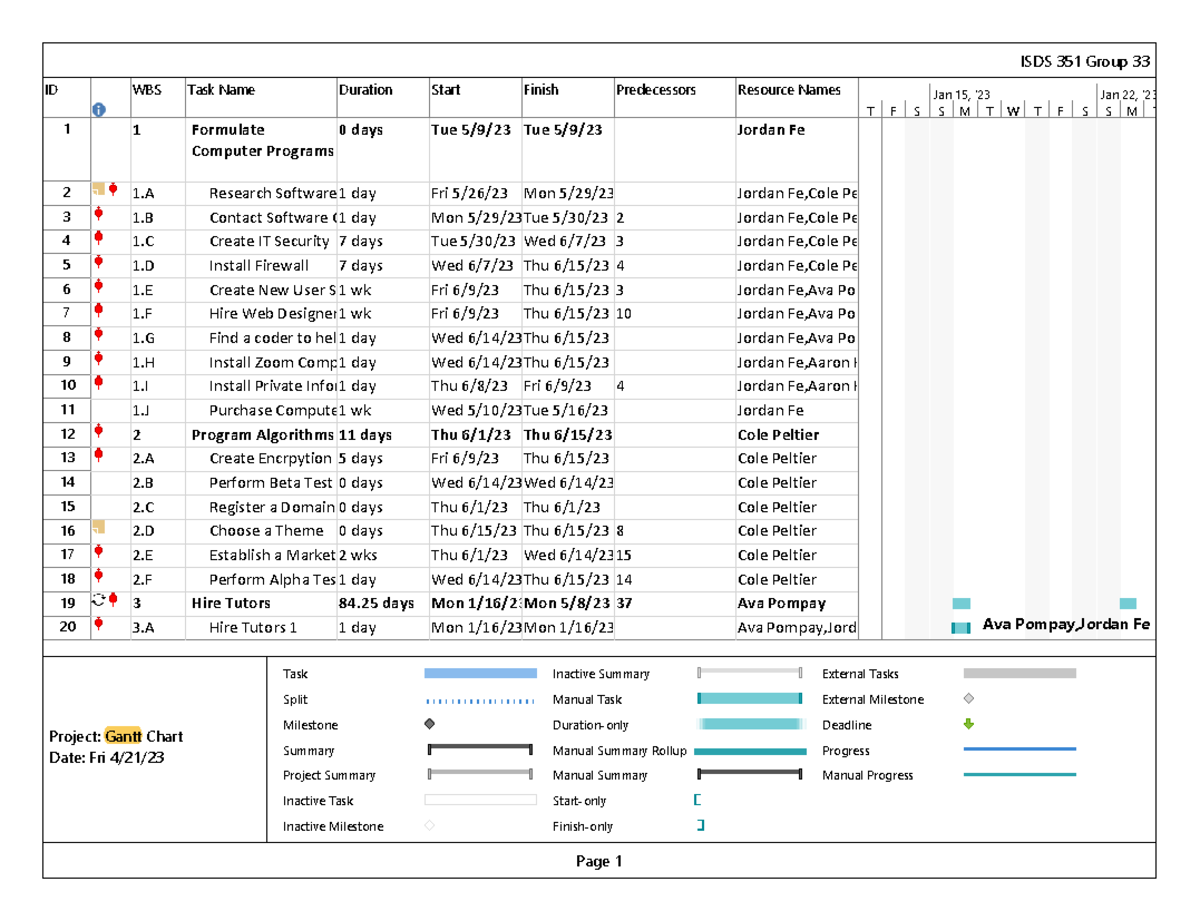Image resolution: width=1200 pixels, height=921 pixels.
Task: Click the Inactive Milestone icon in the legend
Action: (429, 825)
